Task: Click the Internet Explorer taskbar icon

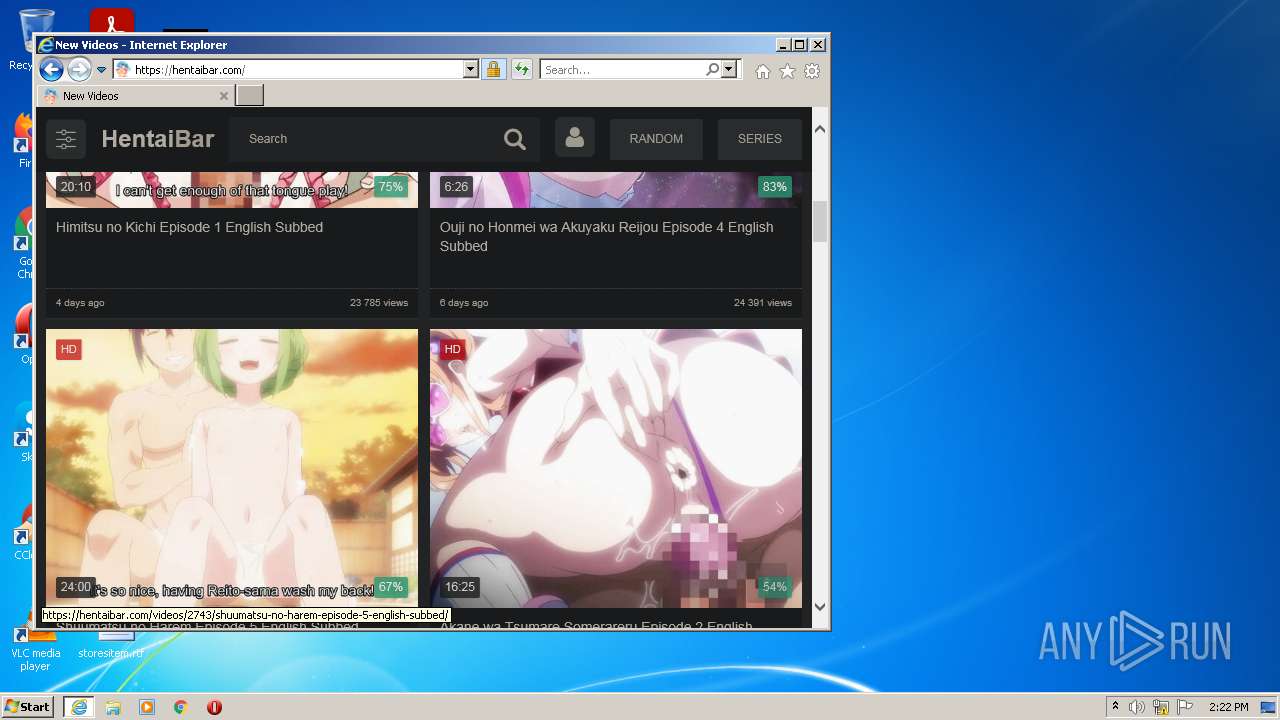Action: (79, 707)
